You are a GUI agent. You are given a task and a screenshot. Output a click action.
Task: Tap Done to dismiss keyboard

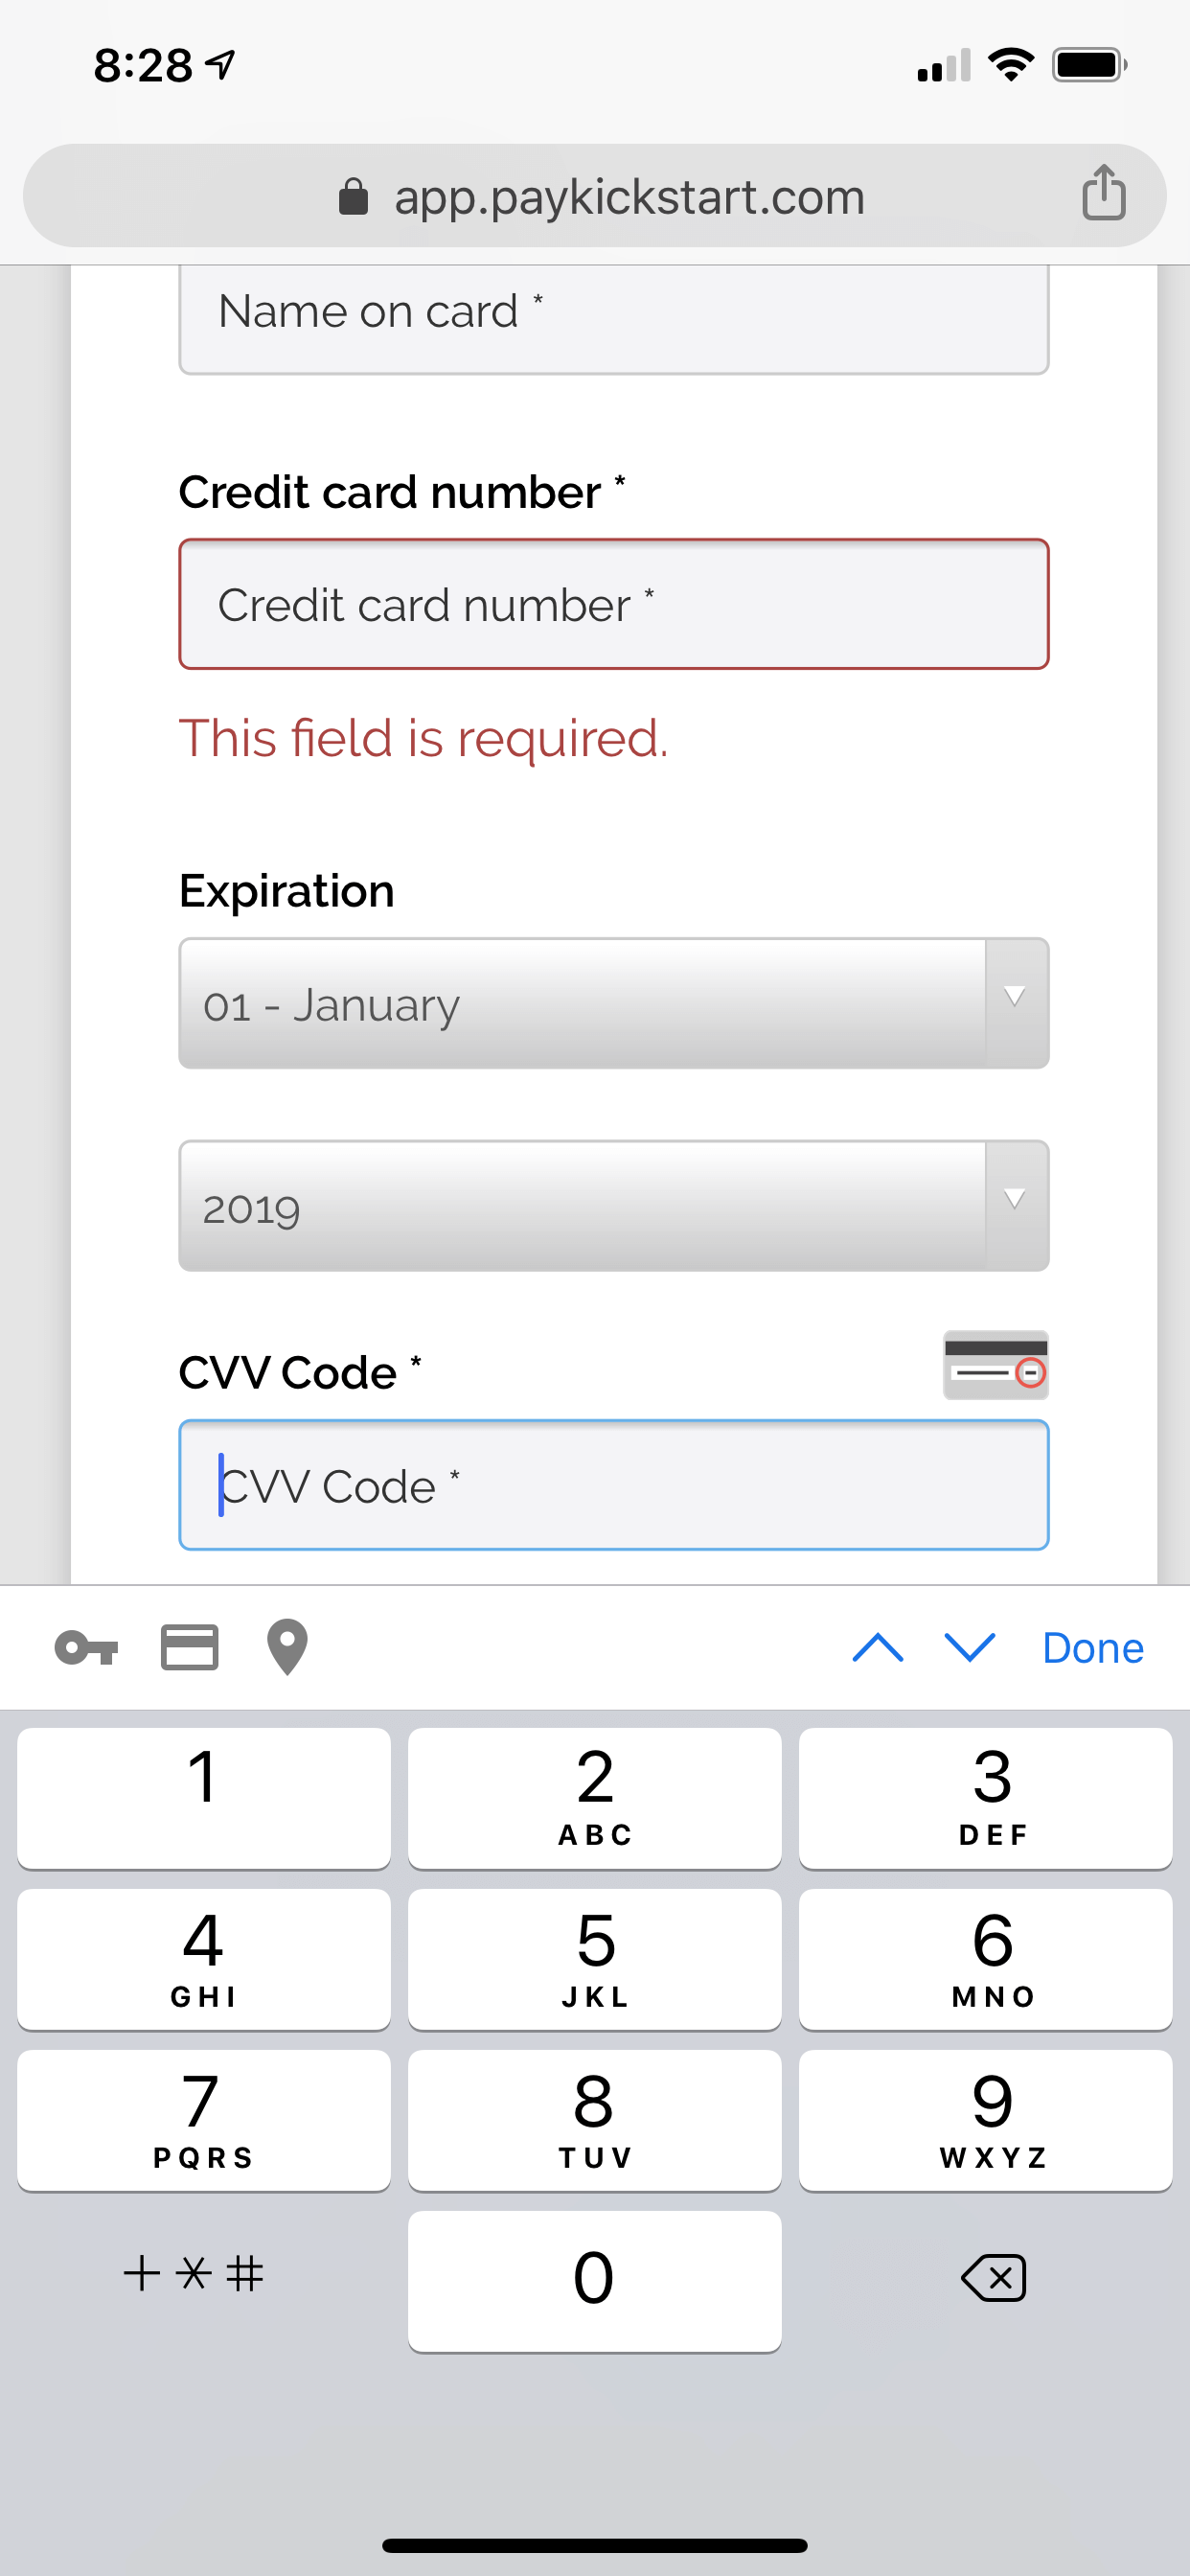1092,1647
